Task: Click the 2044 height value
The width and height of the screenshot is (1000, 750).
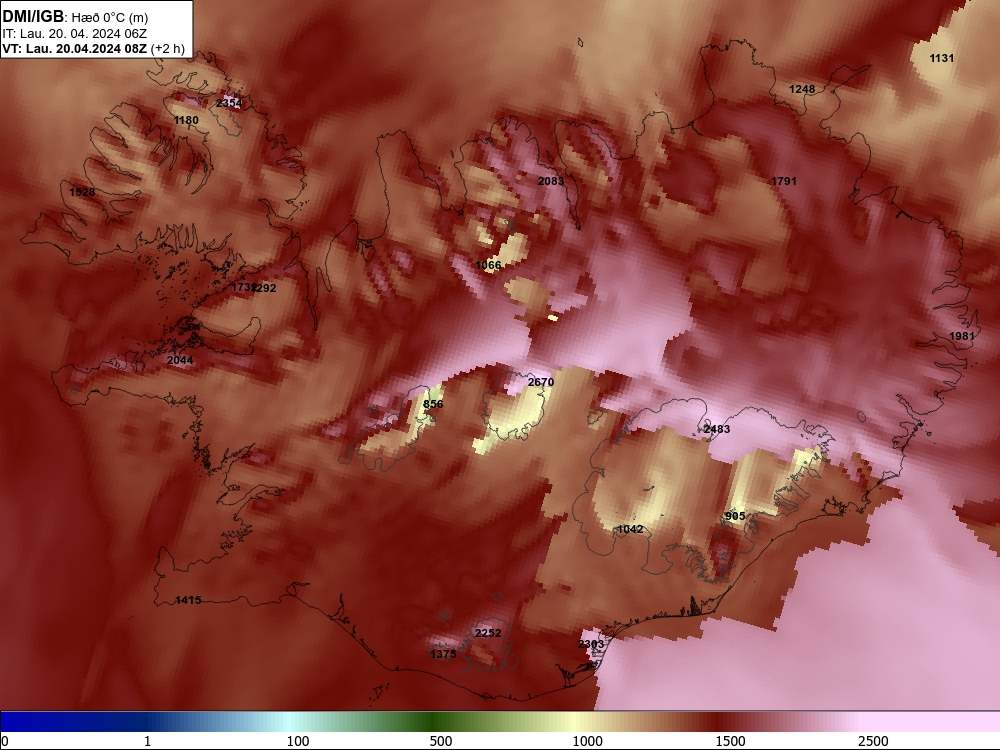Action: [180, 360]
